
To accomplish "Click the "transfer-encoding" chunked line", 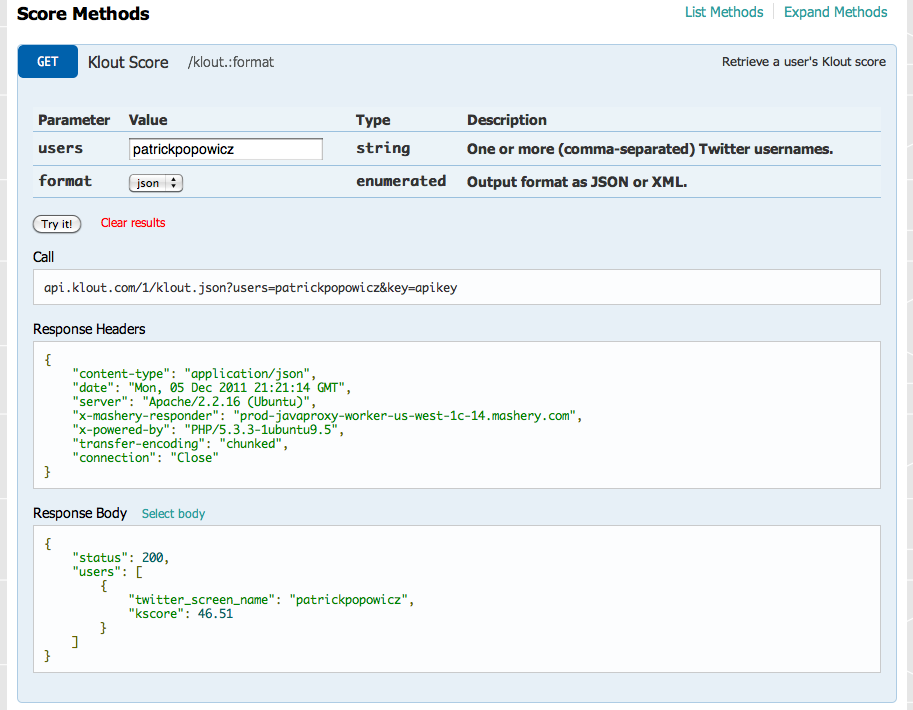I will [x=180, y=444].
